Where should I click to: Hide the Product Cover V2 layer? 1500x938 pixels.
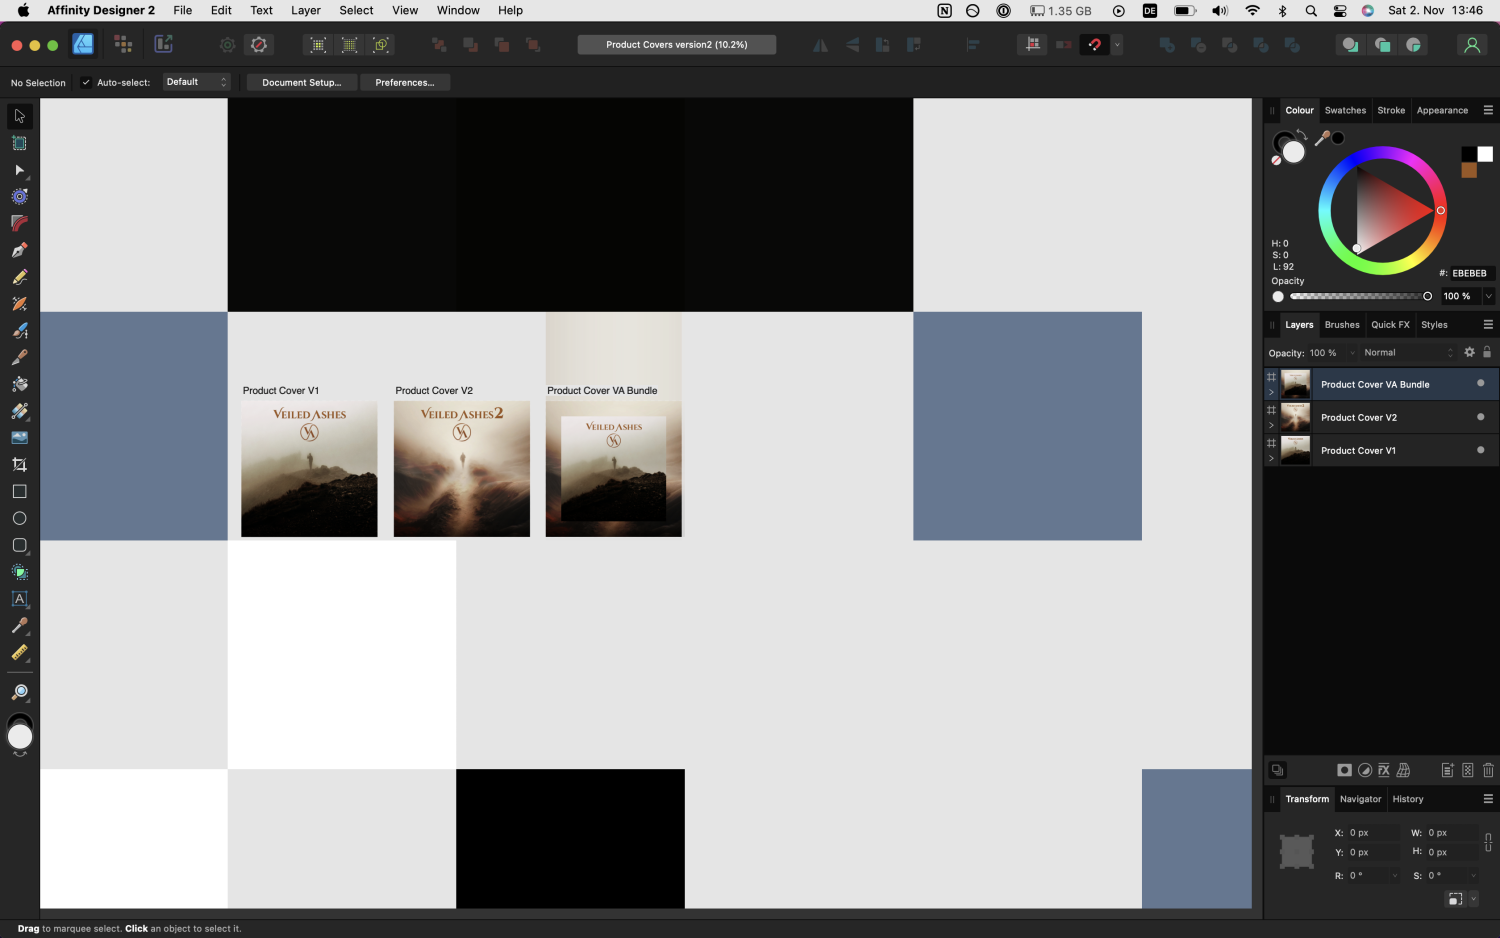tap(1480, 417)
